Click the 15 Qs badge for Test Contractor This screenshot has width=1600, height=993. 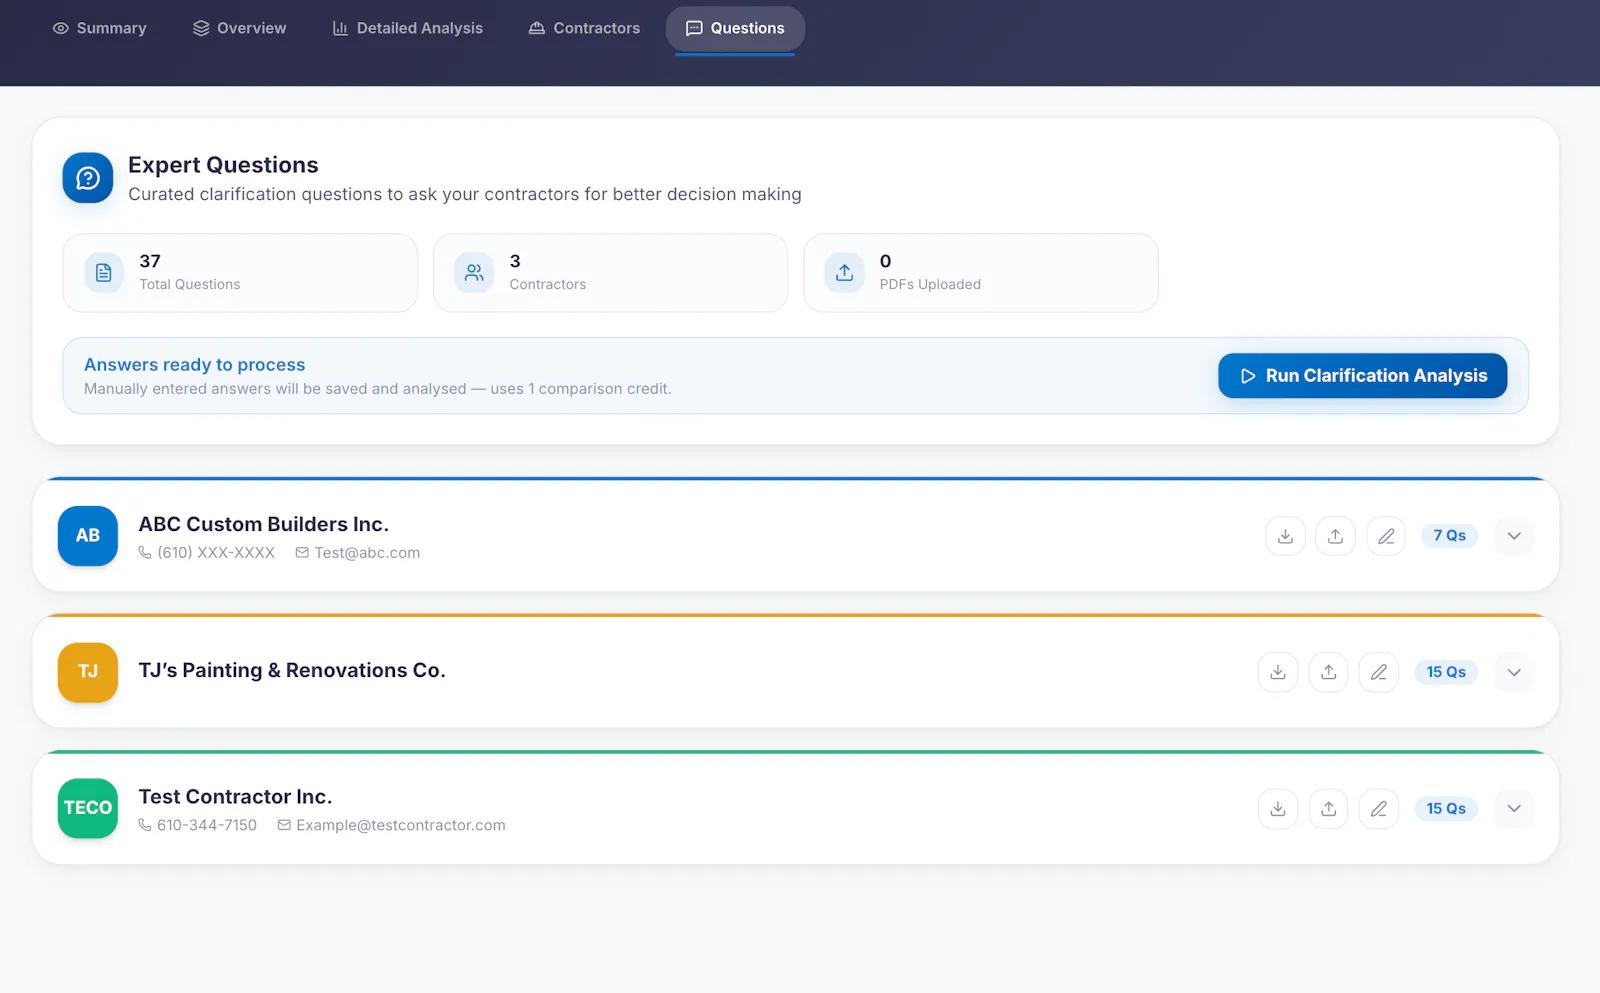pos(1446,809)
